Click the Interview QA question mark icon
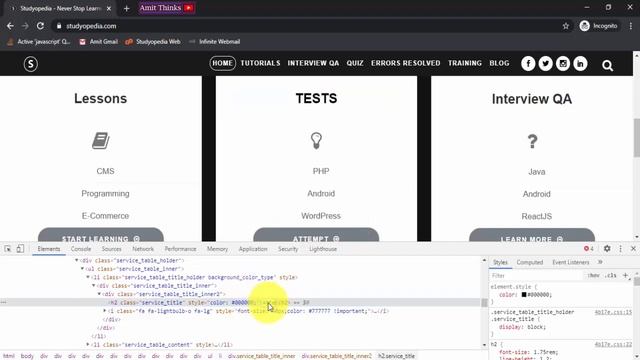 (x=532, y=142)
